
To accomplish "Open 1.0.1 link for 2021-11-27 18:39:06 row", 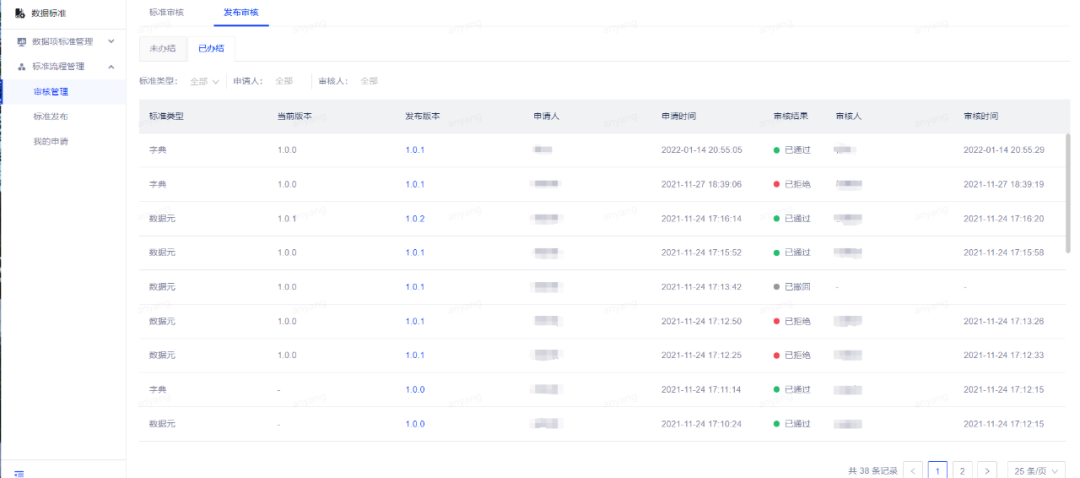I will coord(415,184).
